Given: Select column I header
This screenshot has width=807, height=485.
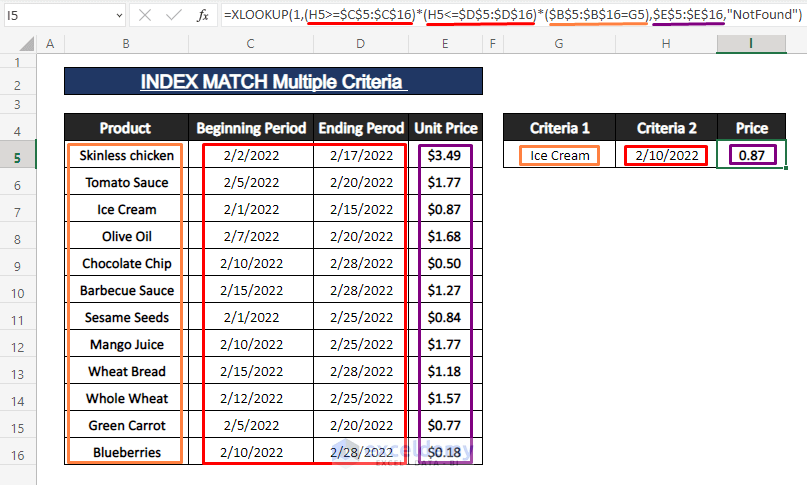Looking at the screenshot, I should click(751, 44).
